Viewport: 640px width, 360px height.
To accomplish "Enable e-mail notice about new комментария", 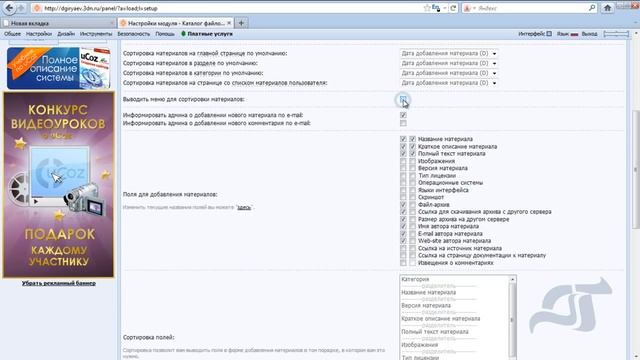I will (403, 123).
